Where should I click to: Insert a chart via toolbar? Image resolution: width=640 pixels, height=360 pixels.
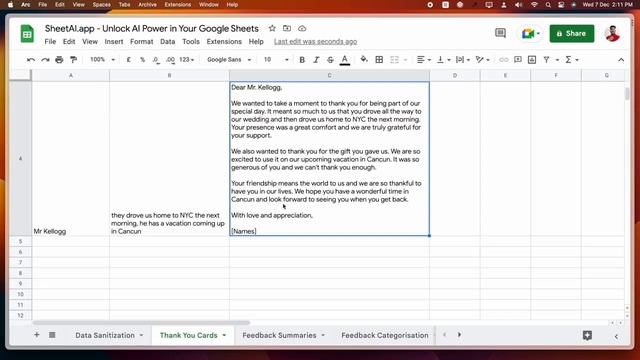tap(532, 60)
